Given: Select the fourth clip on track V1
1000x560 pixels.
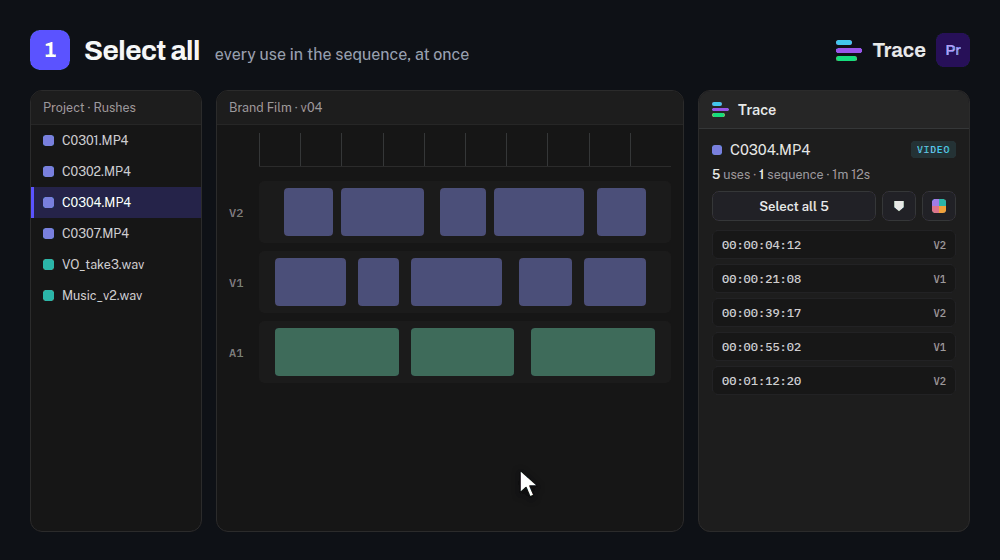Looking at the screenshot, I should tap(545, 282).
